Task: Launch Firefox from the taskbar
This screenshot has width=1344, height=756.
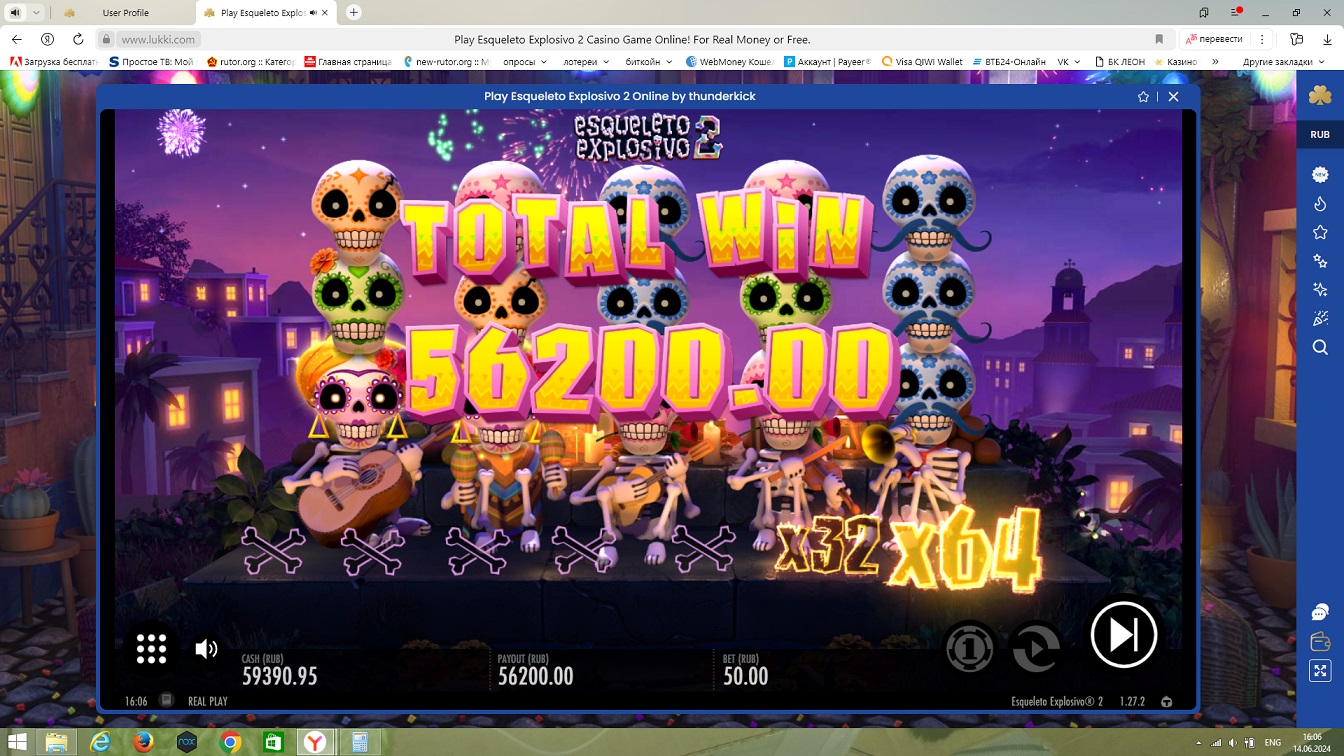Action: (144, 742)
